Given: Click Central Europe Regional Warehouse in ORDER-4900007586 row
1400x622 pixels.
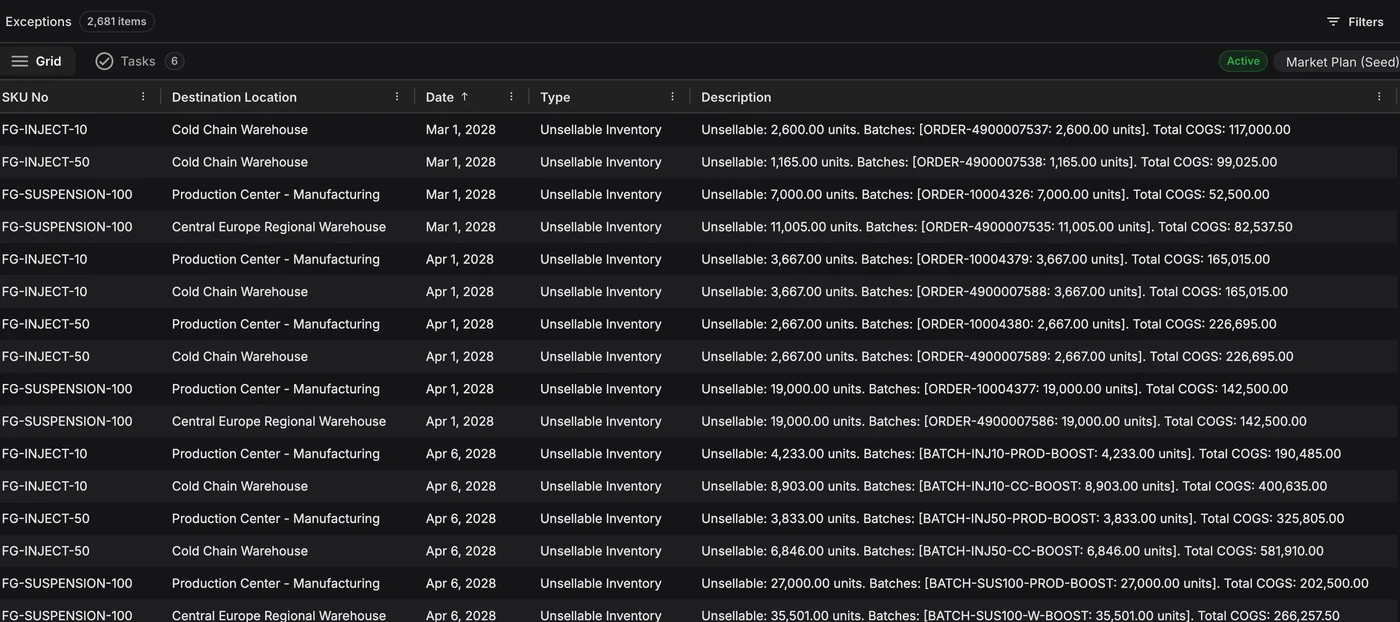Looking at the screenshot, I should [x=279, y=421].
